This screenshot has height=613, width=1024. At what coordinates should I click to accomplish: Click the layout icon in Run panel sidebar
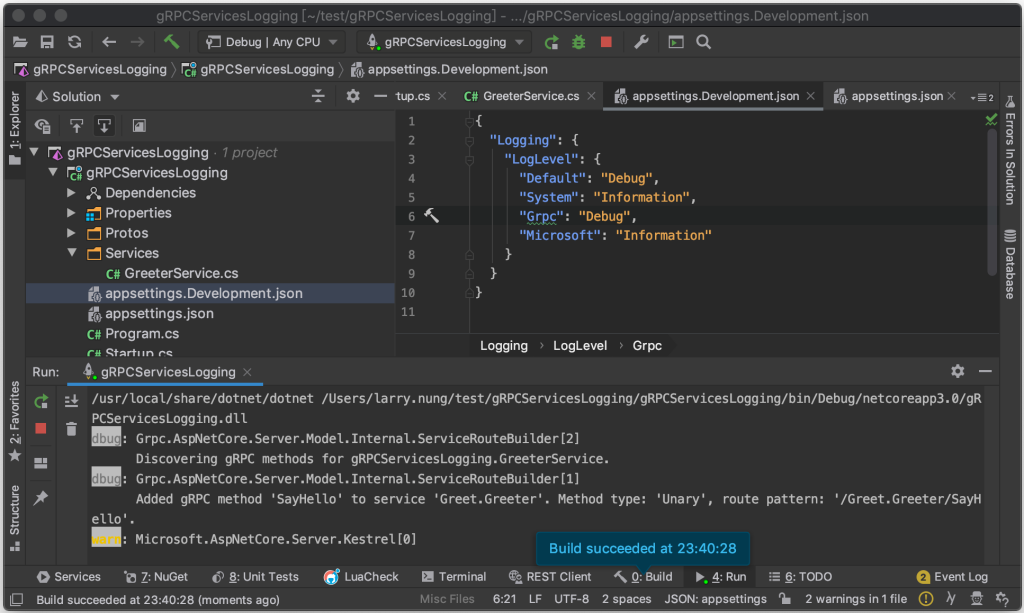pyautogui.click(x=40, y=463)
